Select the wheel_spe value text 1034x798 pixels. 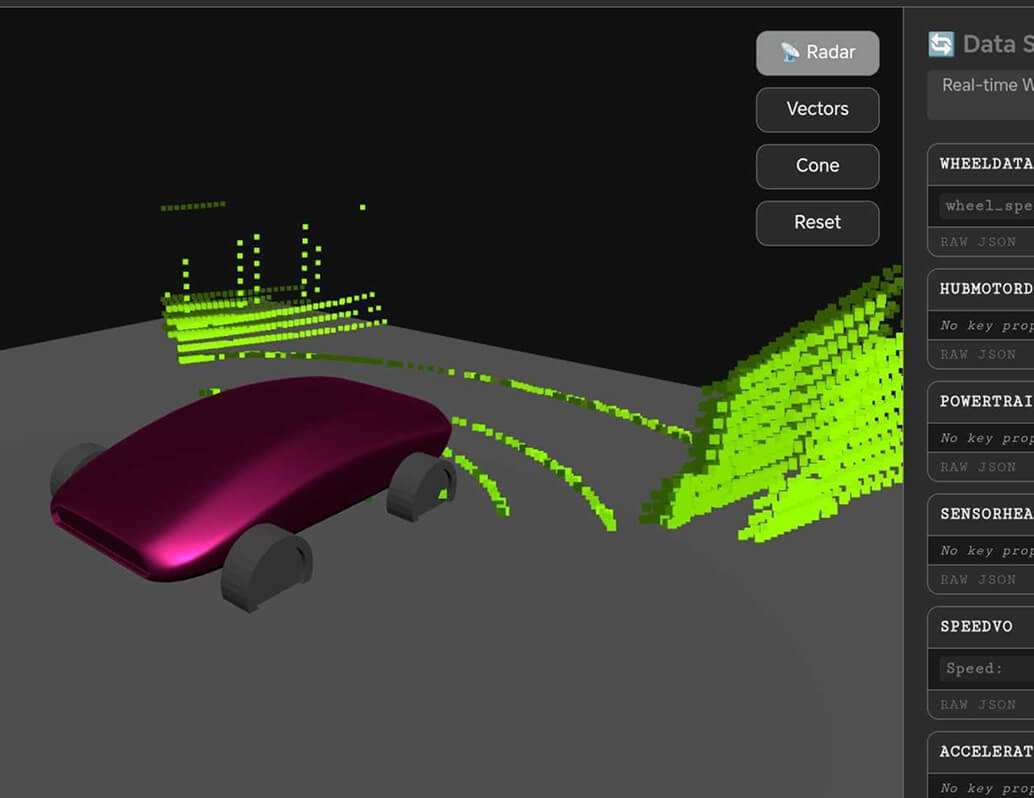(x=987, y=206)
